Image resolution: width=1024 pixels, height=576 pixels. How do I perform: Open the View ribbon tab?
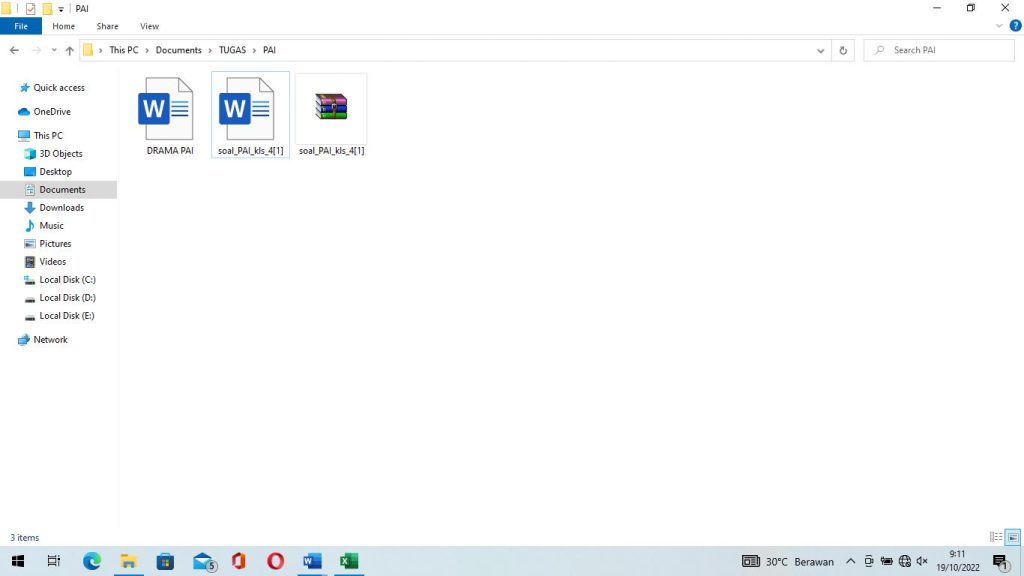tap(149, 26)
